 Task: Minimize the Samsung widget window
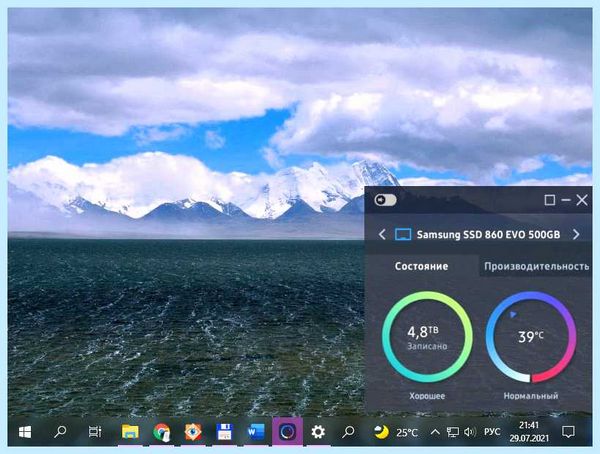pyautogui.click(x=566, y=200)
